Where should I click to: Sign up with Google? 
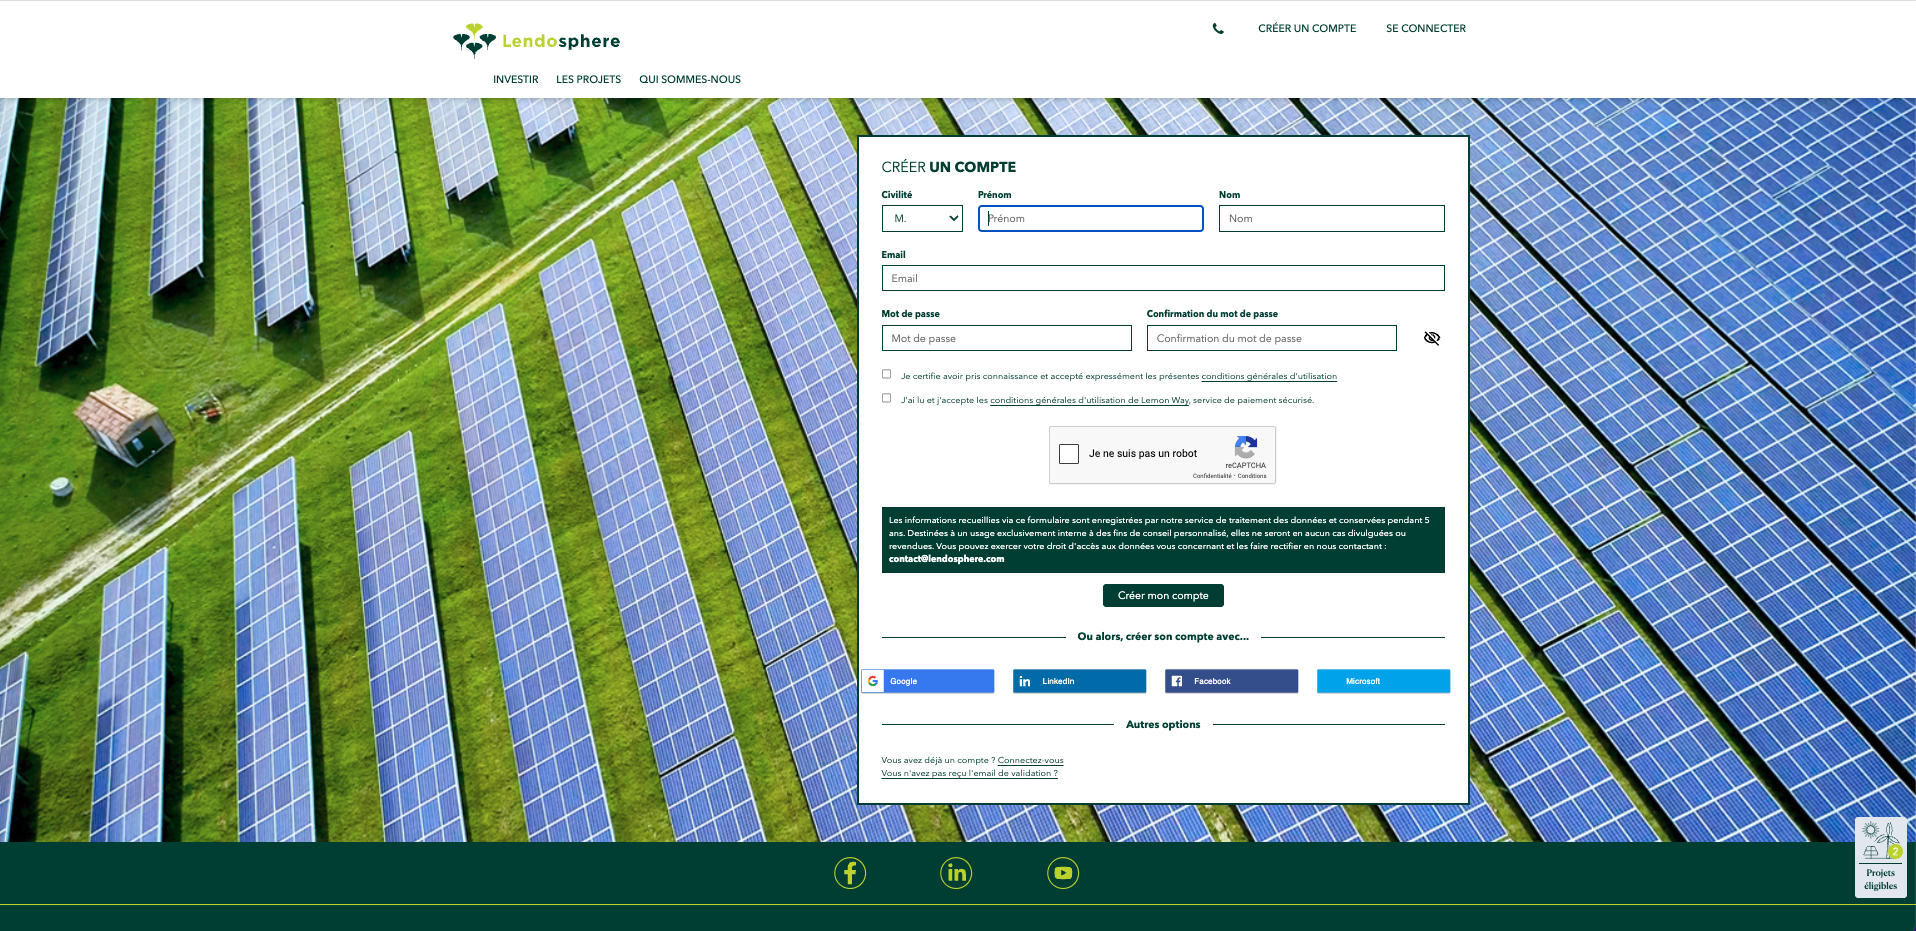click(x=928, y=681)
